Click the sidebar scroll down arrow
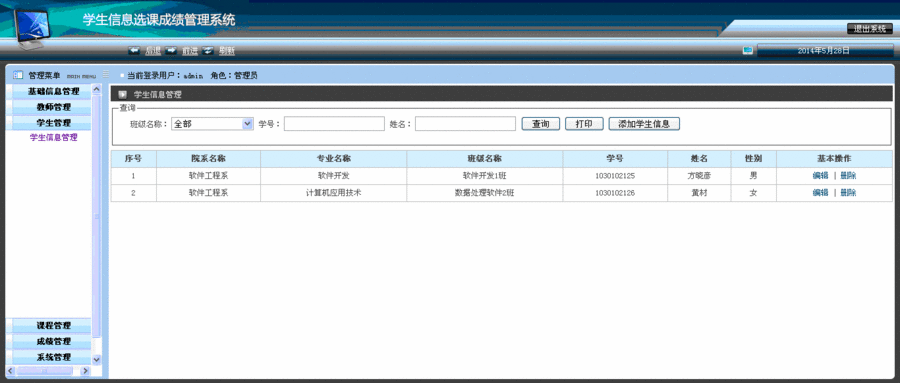 tap(96, 360)
